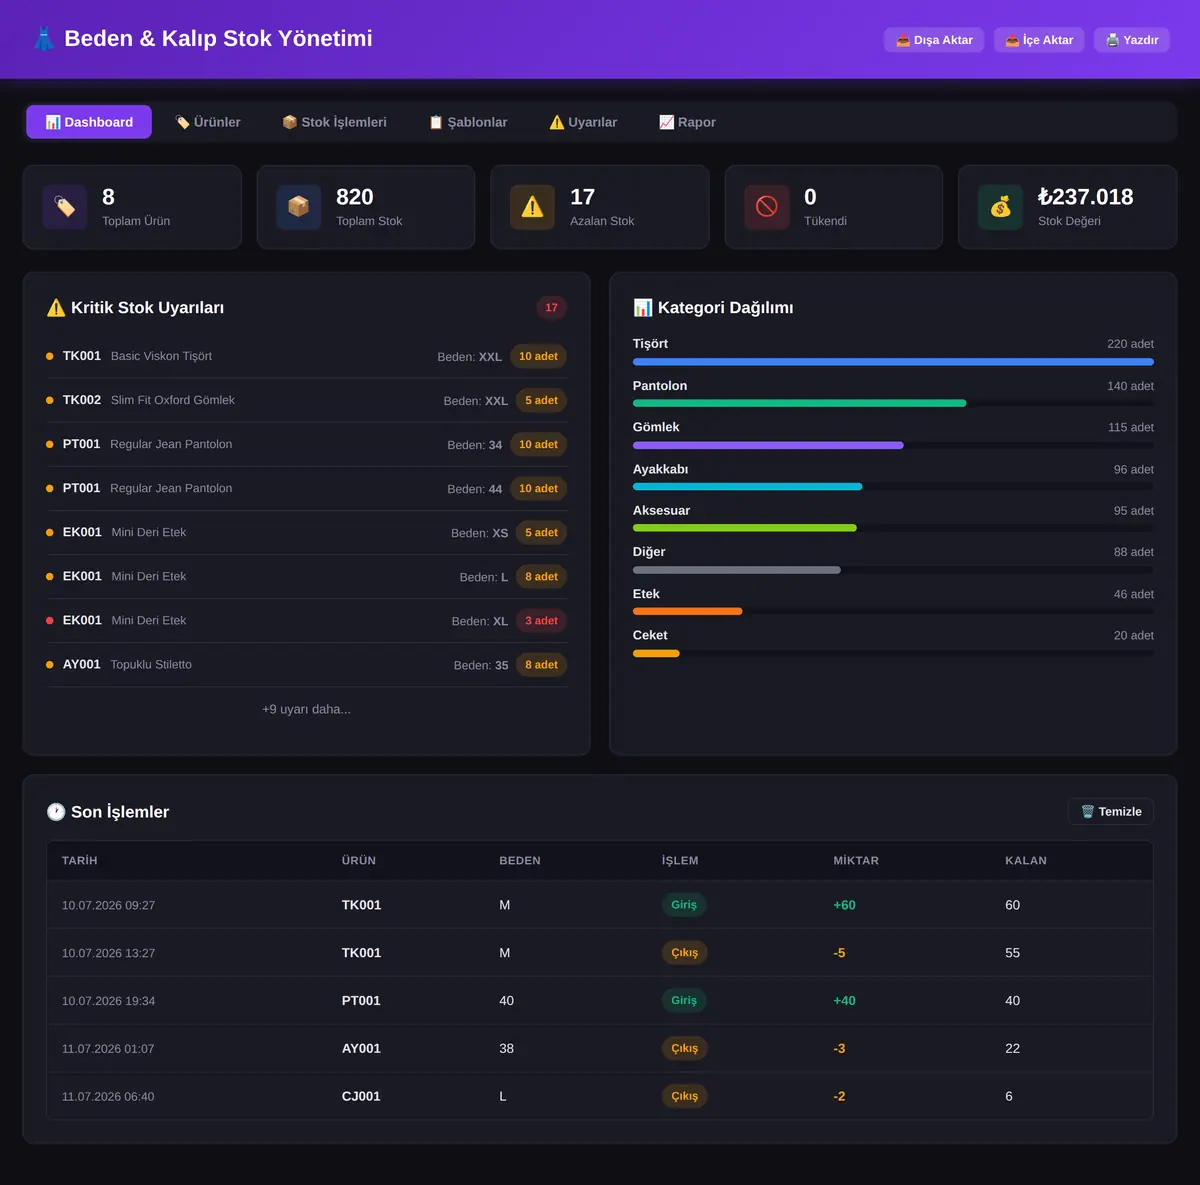1200x1185 pixels.
Task: Click the Etek category progress bar
Action: [x=893, y=612]
